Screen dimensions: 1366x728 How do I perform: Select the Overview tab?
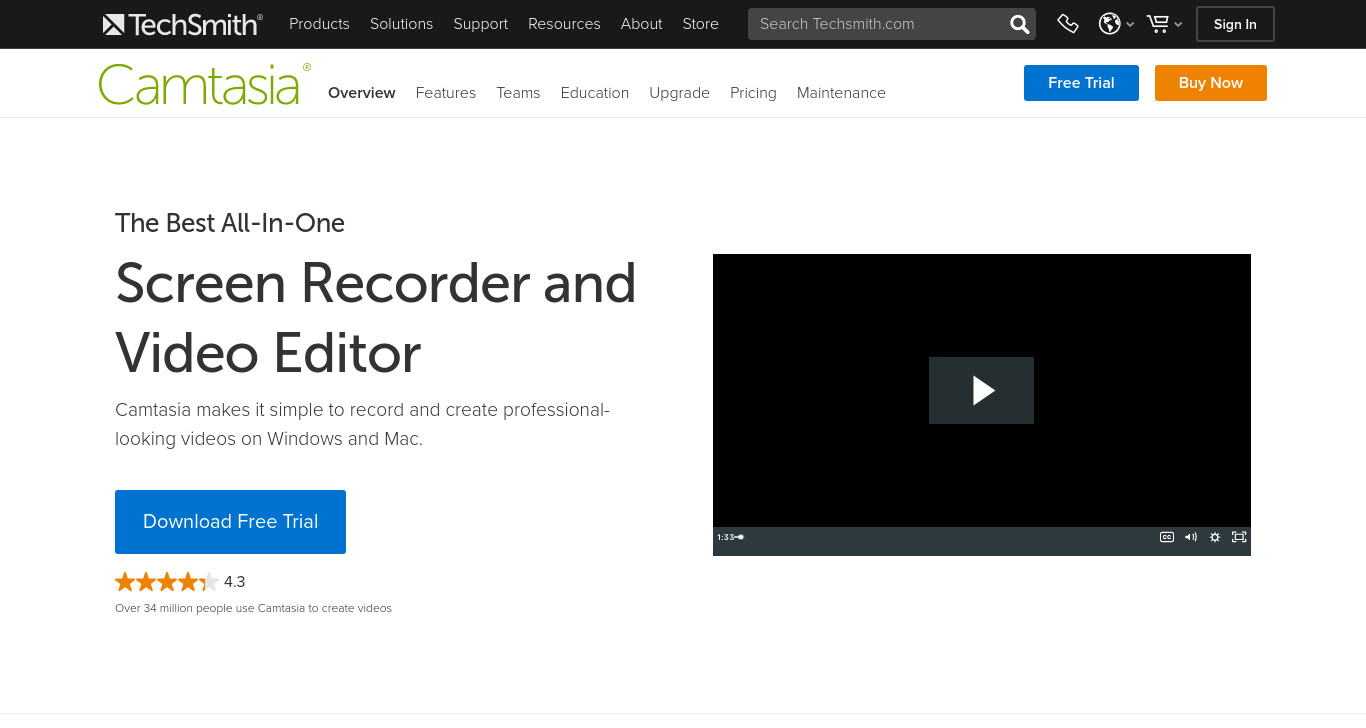tap(362, 93)
